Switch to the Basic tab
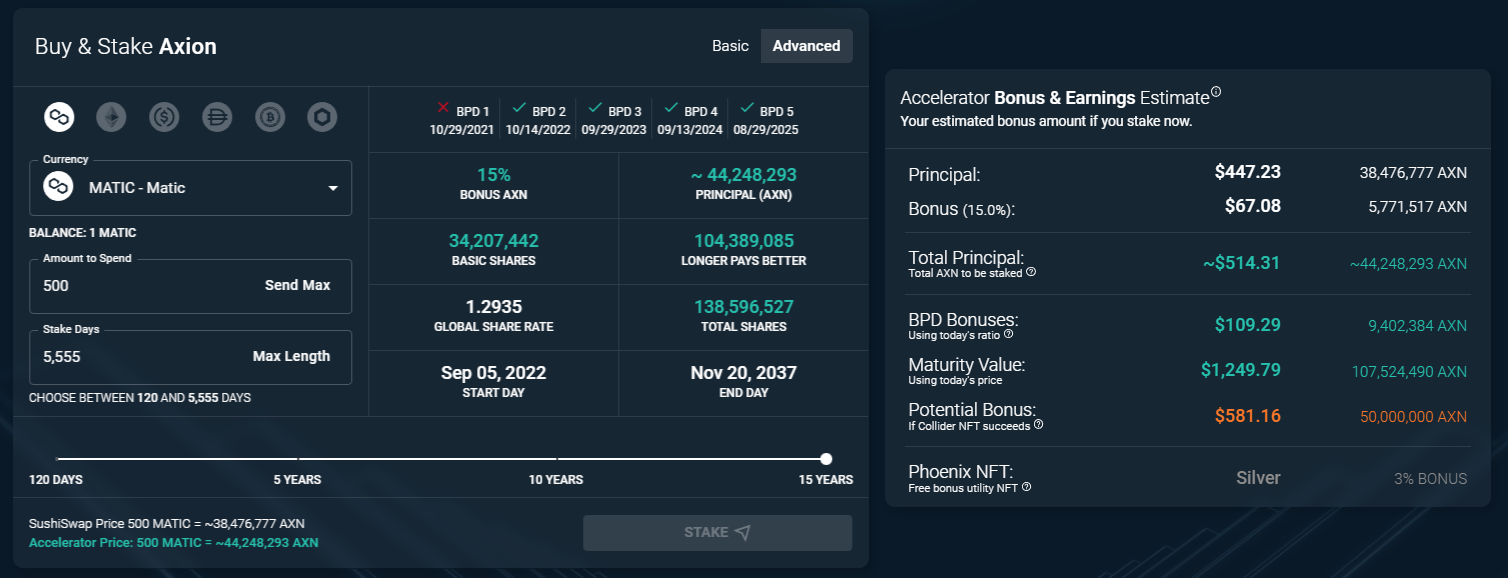The height and width of the screenshot is (578, 1508). pos(730,46)
